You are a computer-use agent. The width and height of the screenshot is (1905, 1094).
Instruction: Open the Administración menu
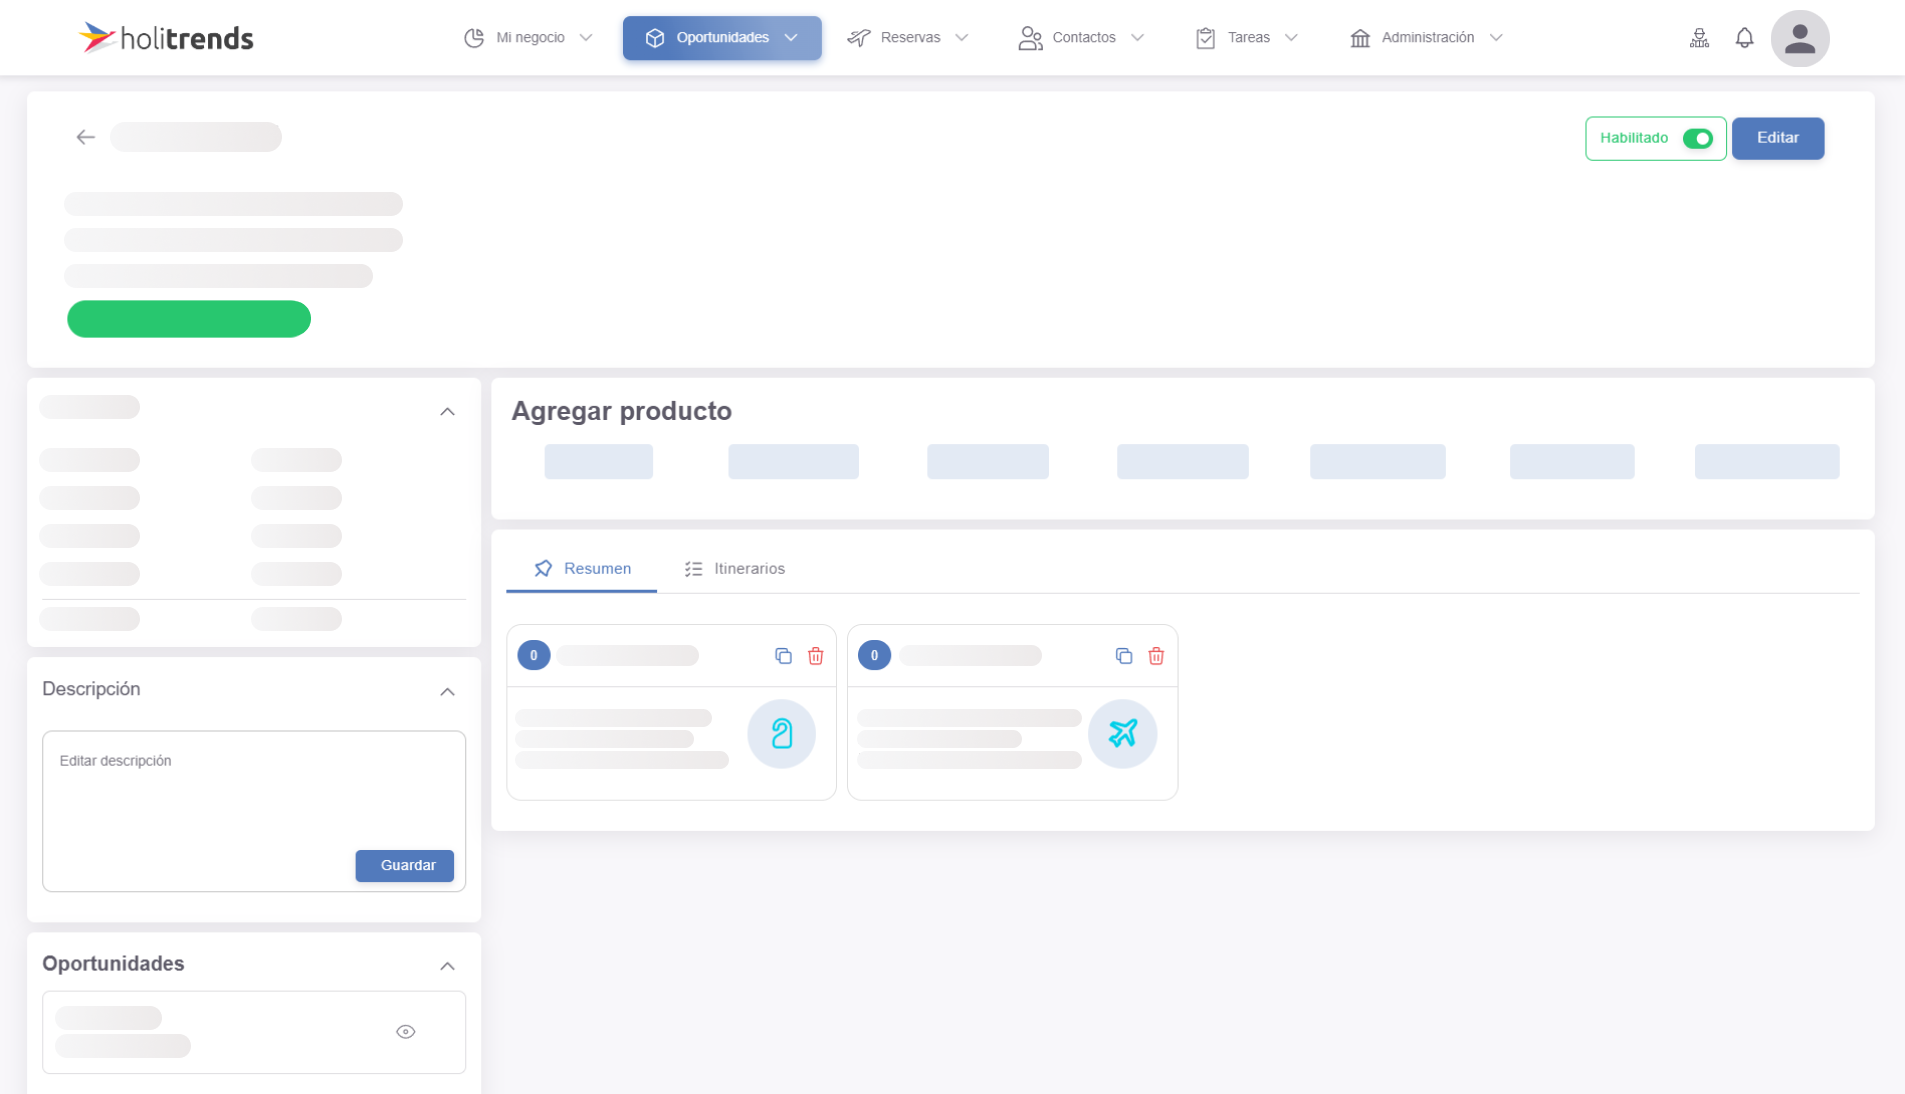1426,38
